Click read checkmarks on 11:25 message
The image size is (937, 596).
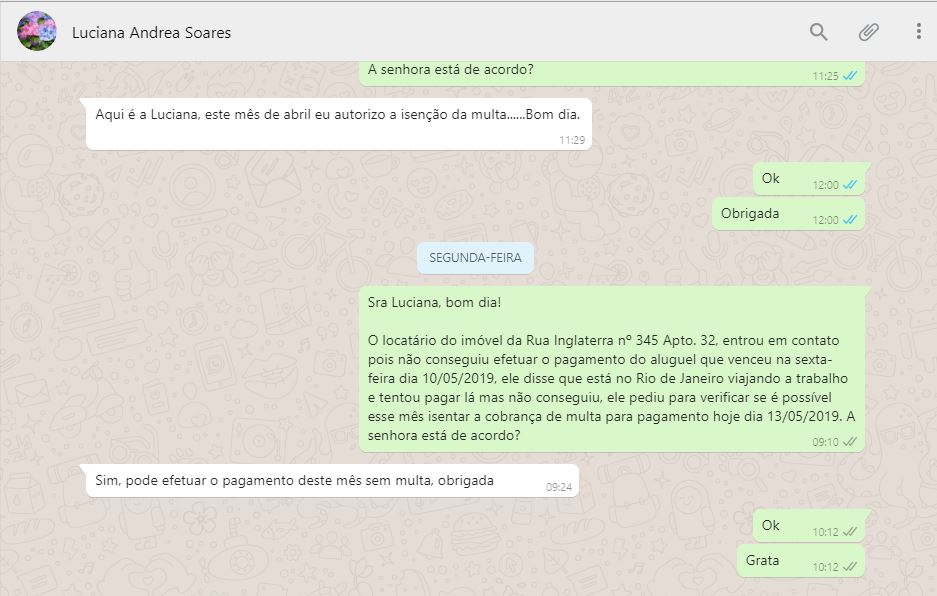point(850,76)
